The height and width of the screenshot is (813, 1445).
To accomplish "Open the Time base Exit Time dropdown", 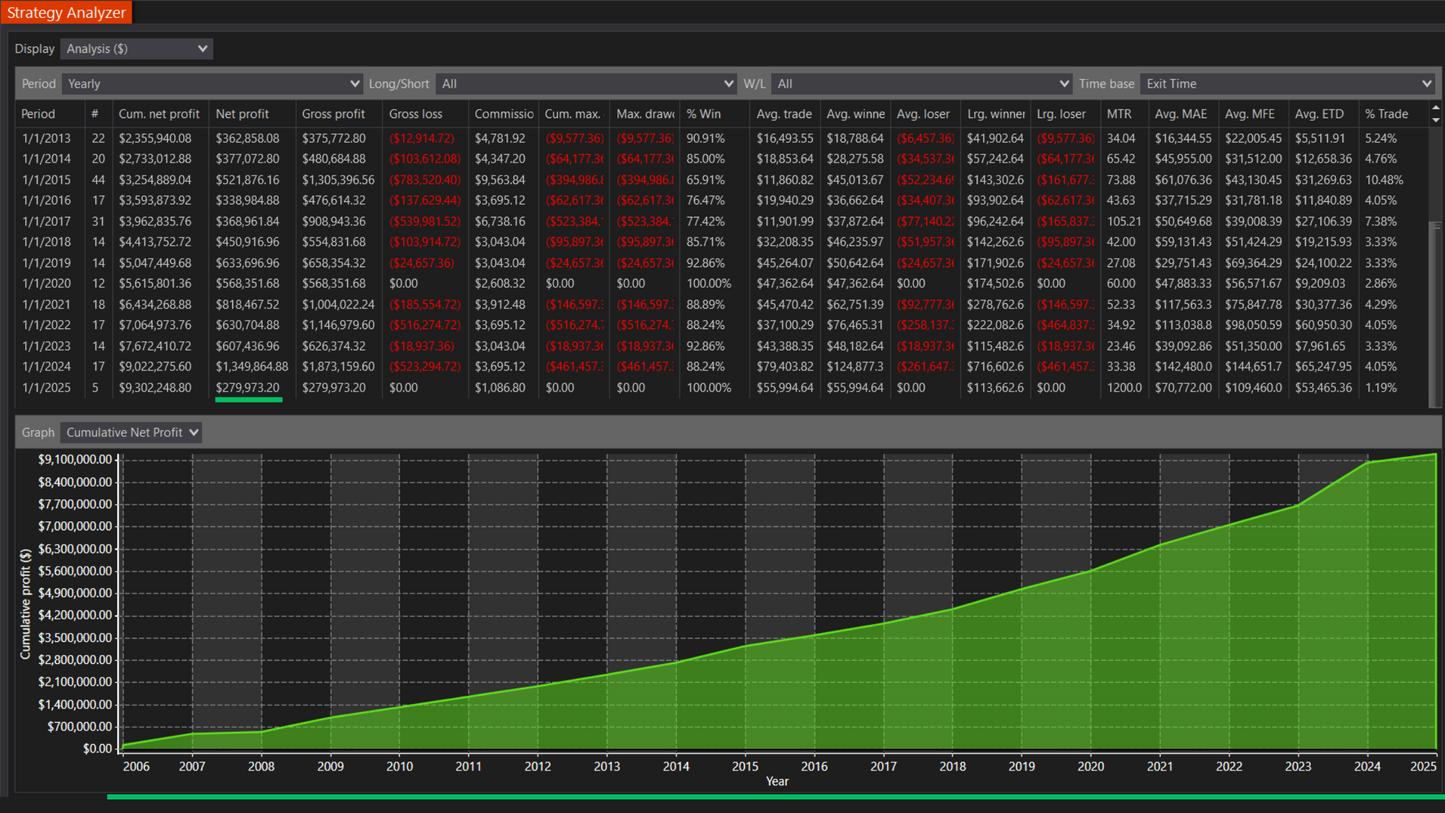I will click(1288, 84).
